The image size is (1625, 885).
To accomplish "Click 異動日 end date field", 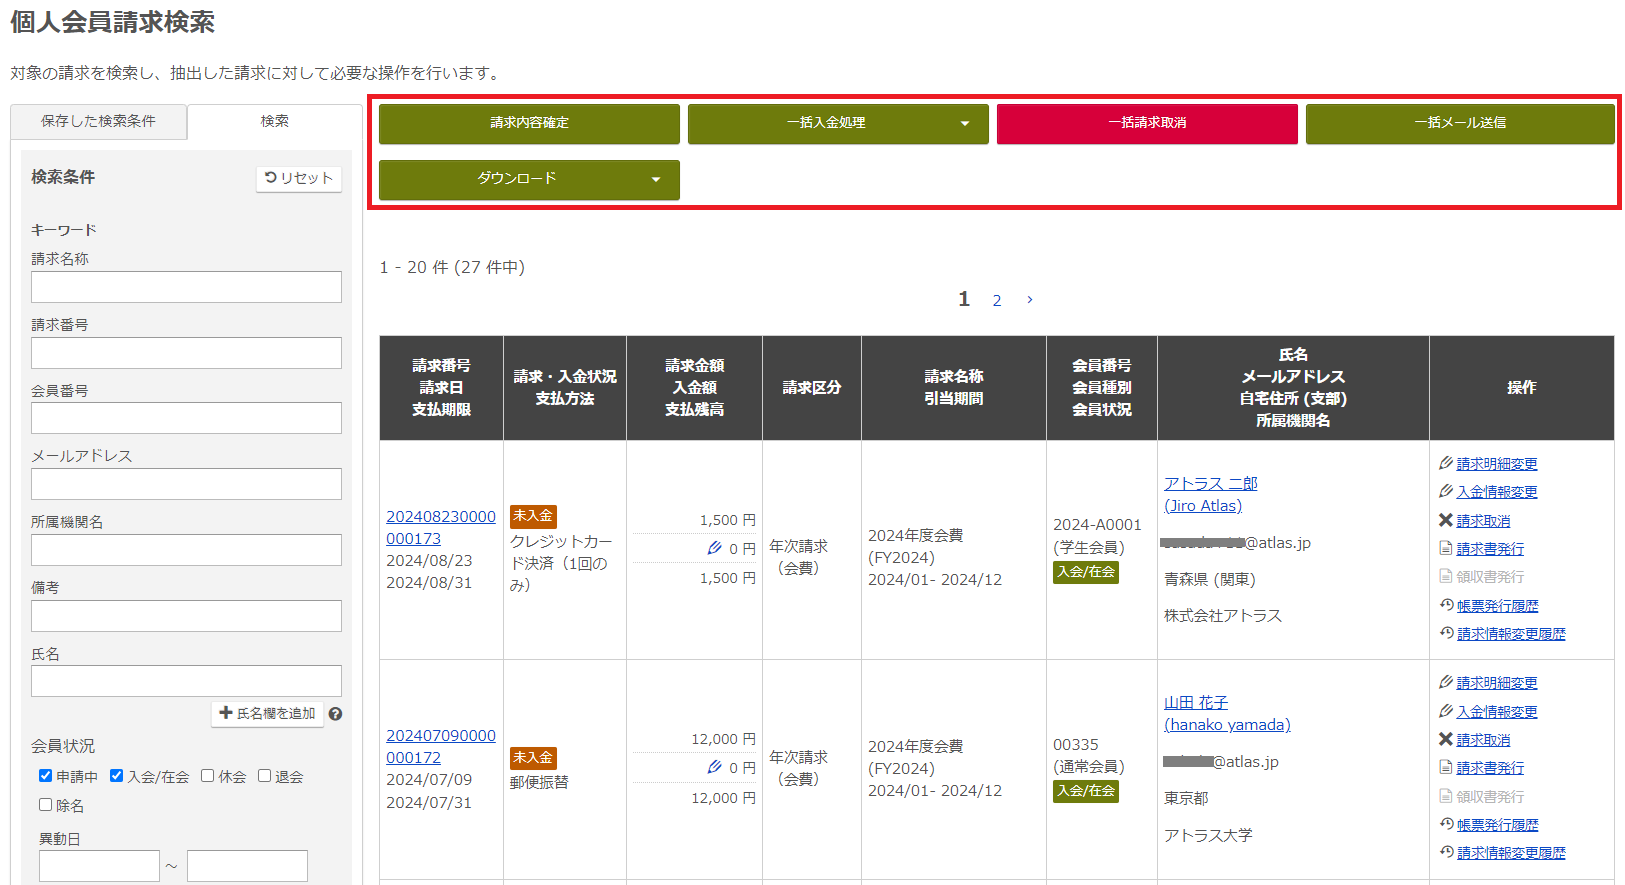I will (247, 866).
